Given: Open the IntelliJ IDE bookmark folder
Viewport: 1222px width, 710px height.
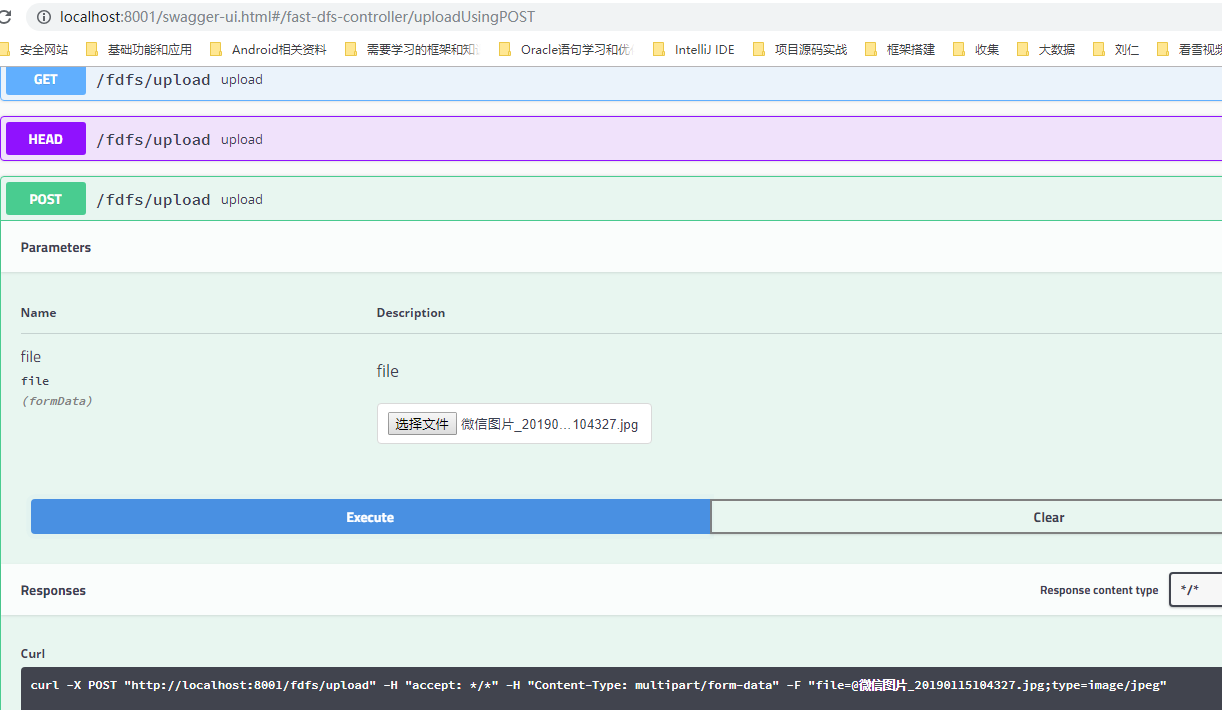Looking at the screenshot, I should pos(693,49).
